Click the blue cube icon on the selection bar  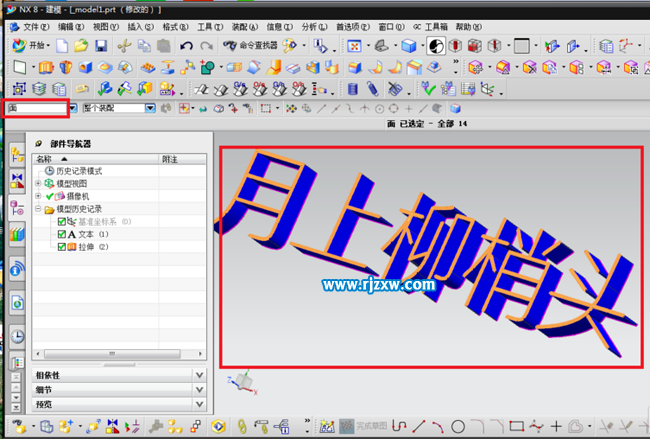(455, 109)
